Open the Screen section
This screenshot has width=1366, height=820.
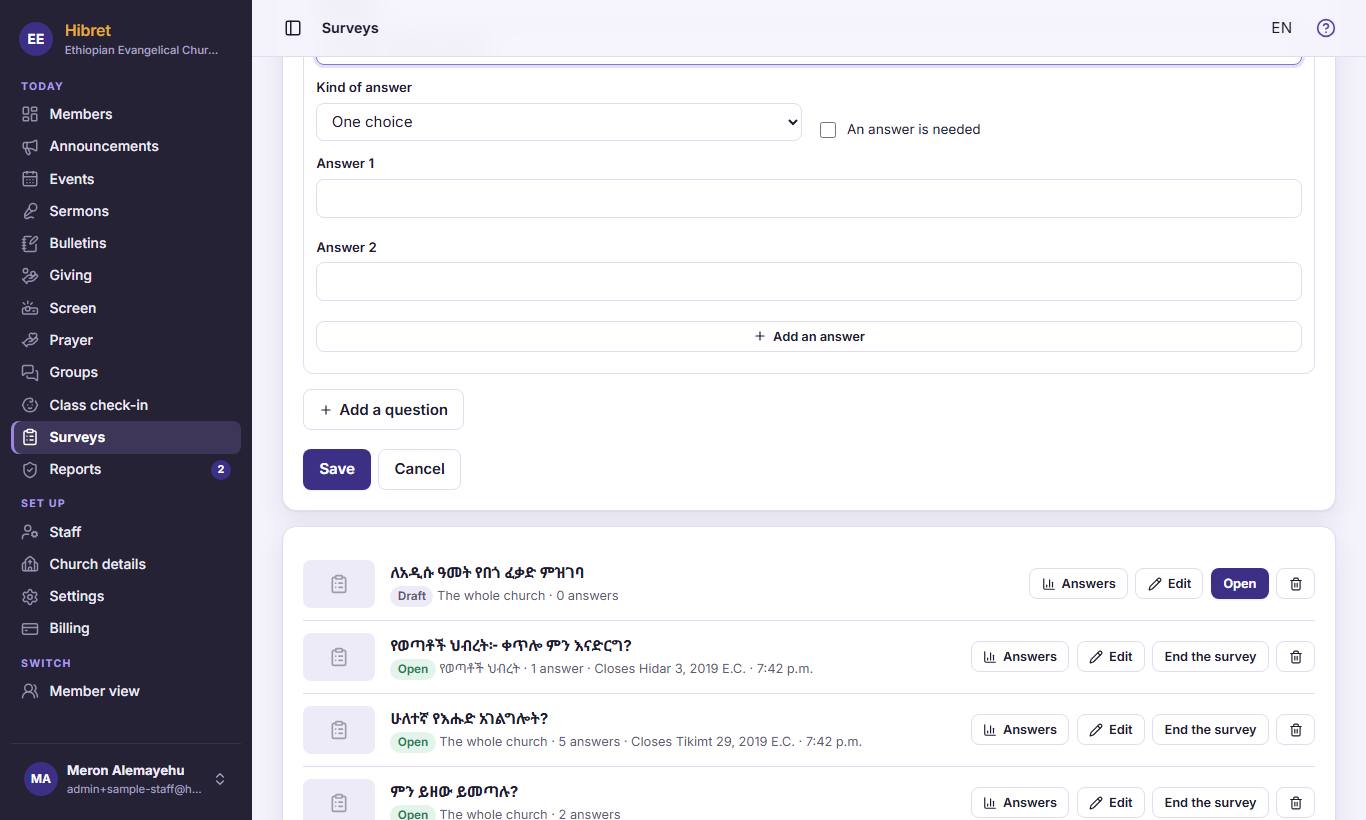(x=126, y=308)
